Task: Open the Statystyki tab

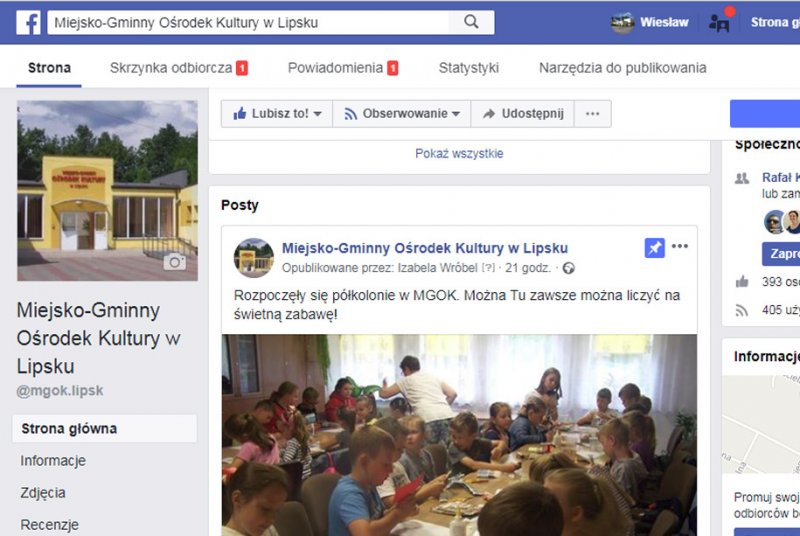Action: pyautogui.click(x=469, y=68)
